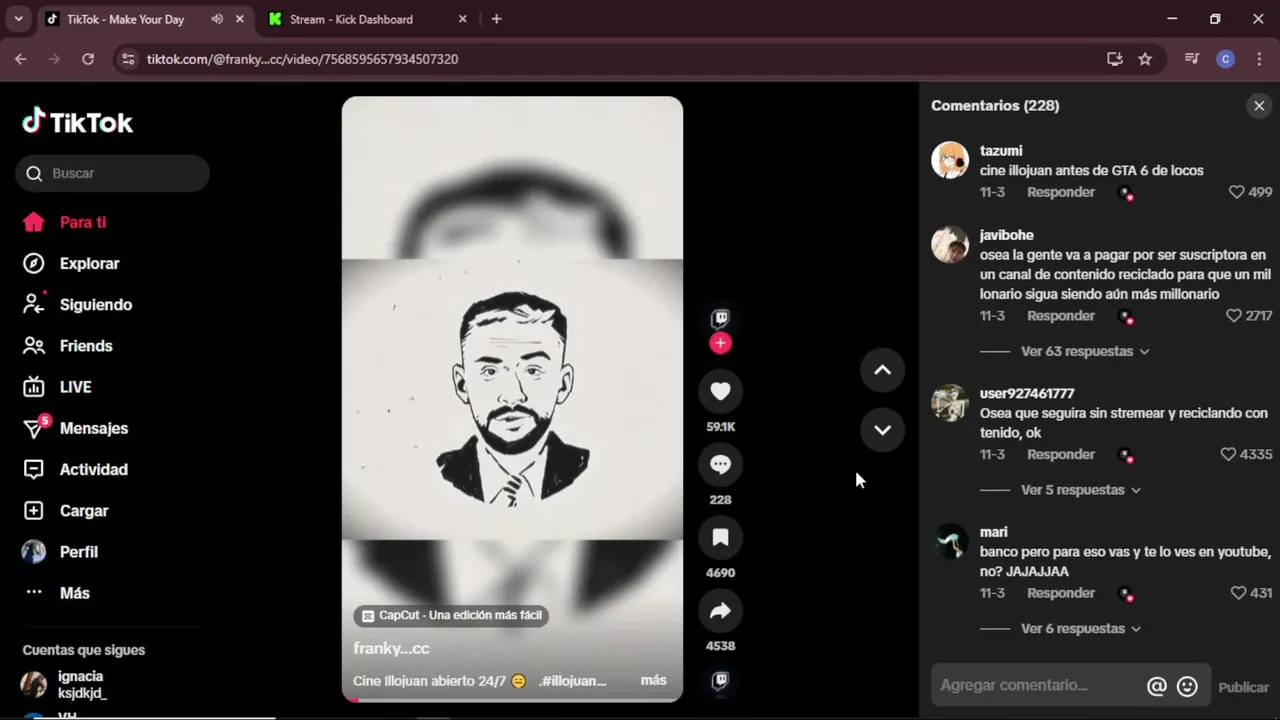Open the franky...cc creator name
This screenshot has width=1280, height=720.
391,649
